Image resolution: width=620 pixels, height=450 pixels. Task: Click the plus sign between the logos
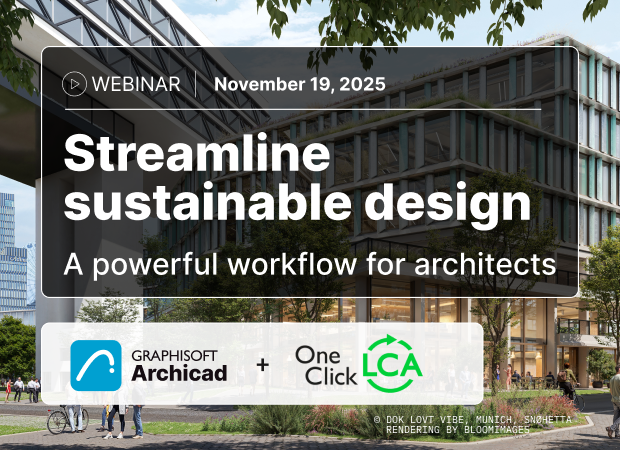pos(263,365)
